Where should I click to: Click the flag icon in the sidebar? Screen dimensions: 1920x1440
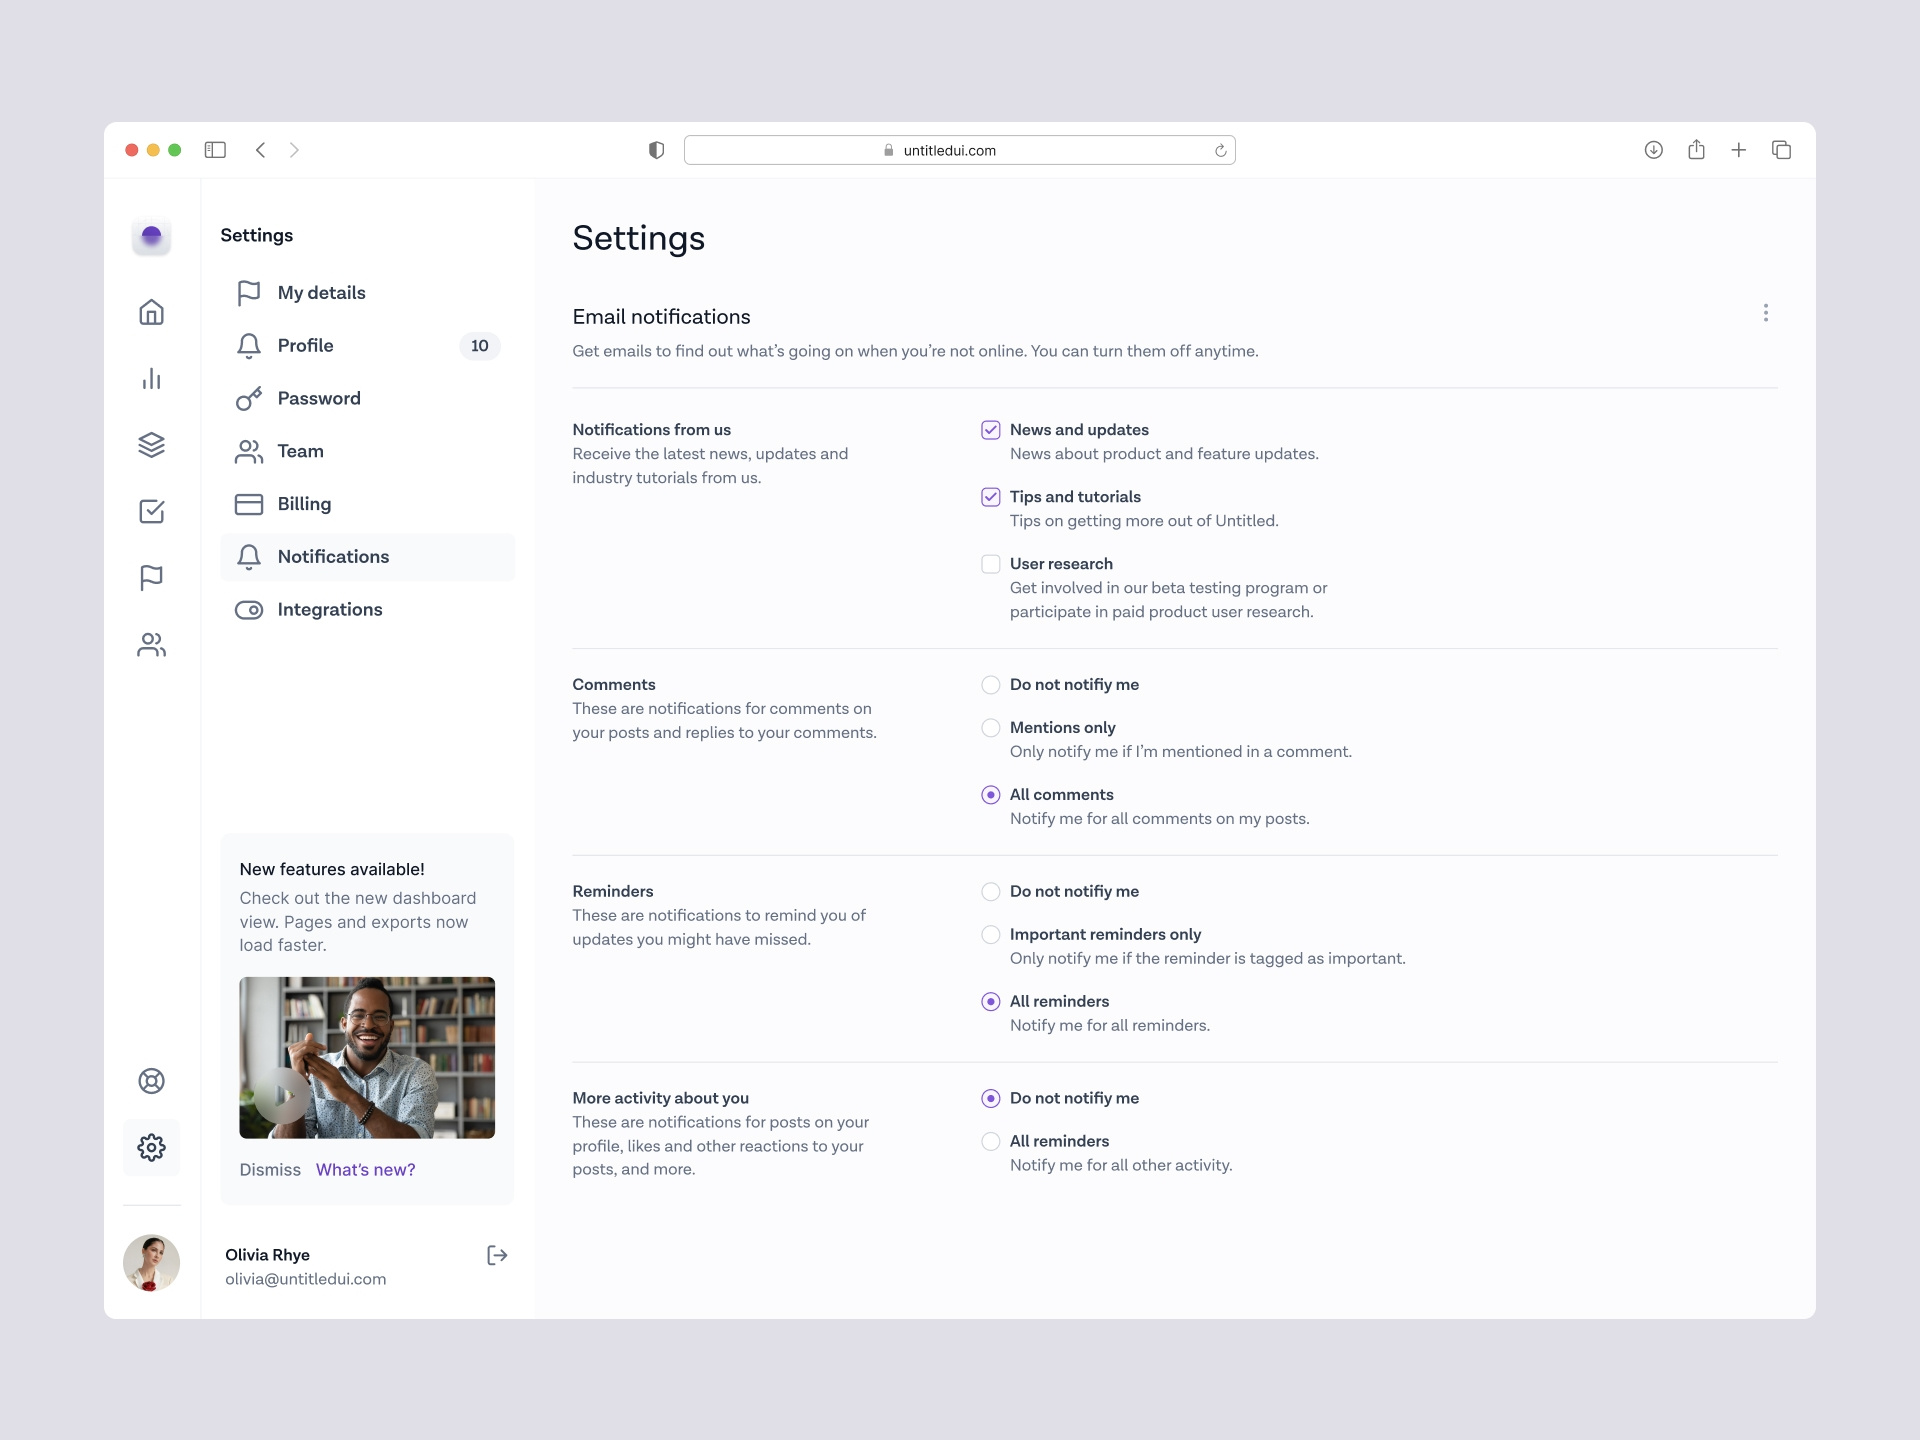(x=151, y=578)
